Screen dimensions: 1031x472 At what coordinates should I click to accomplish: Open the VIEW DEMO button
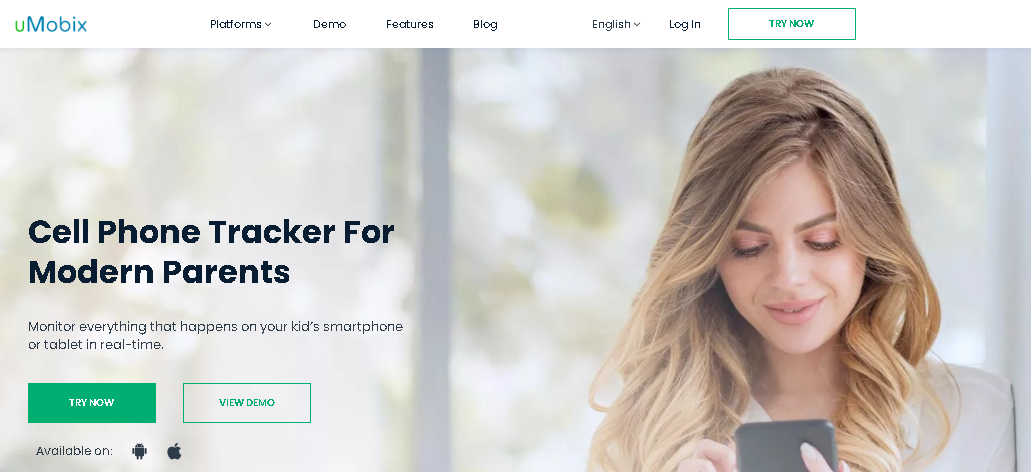pyautogui.click(x=247, y=403)
